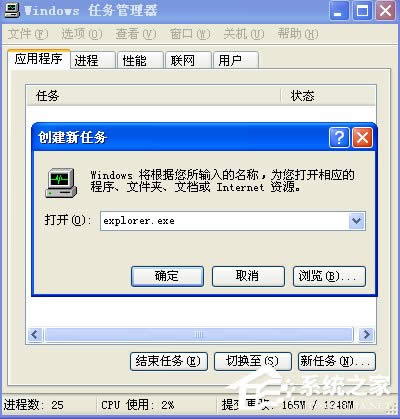Open the 关机(U) menu
Screen dimensions: 400x419
pos(244,34)
